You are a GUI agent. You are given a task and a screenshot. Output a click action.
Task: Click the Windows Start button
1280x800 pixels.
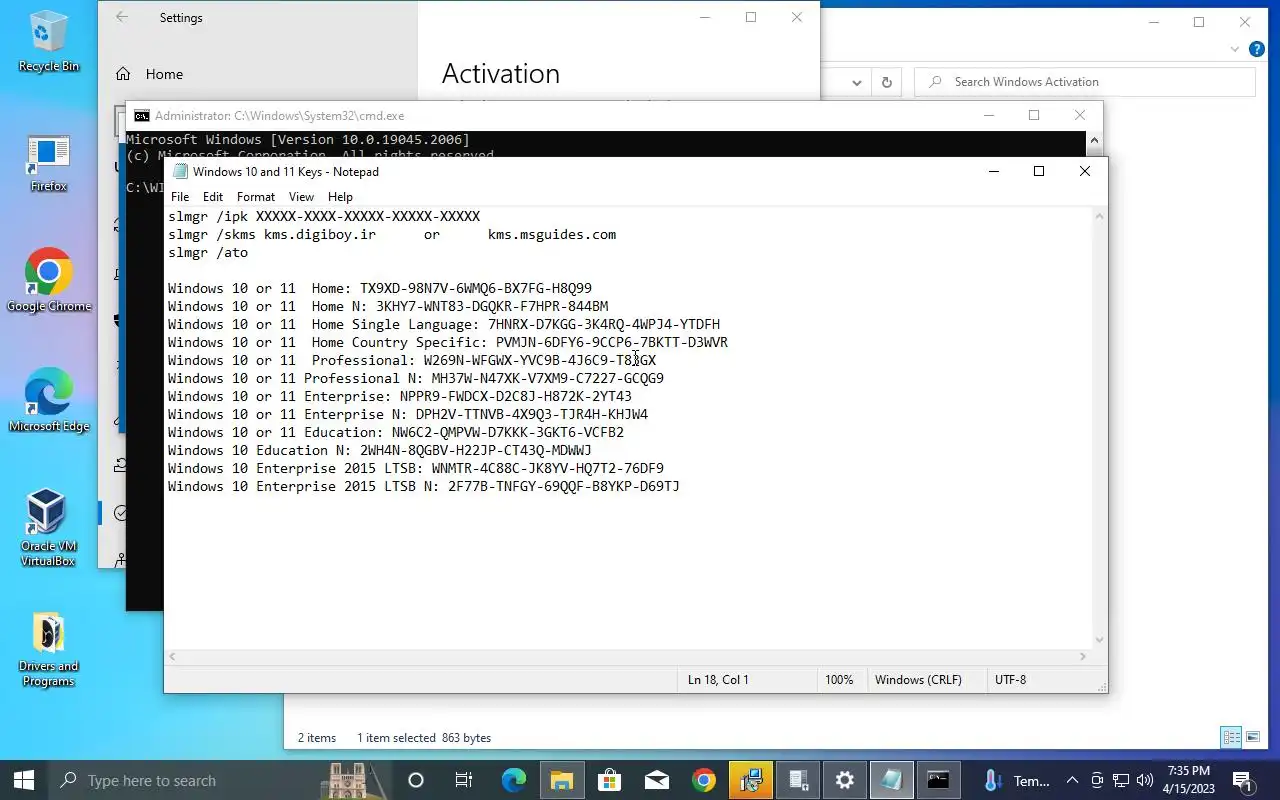23,780
